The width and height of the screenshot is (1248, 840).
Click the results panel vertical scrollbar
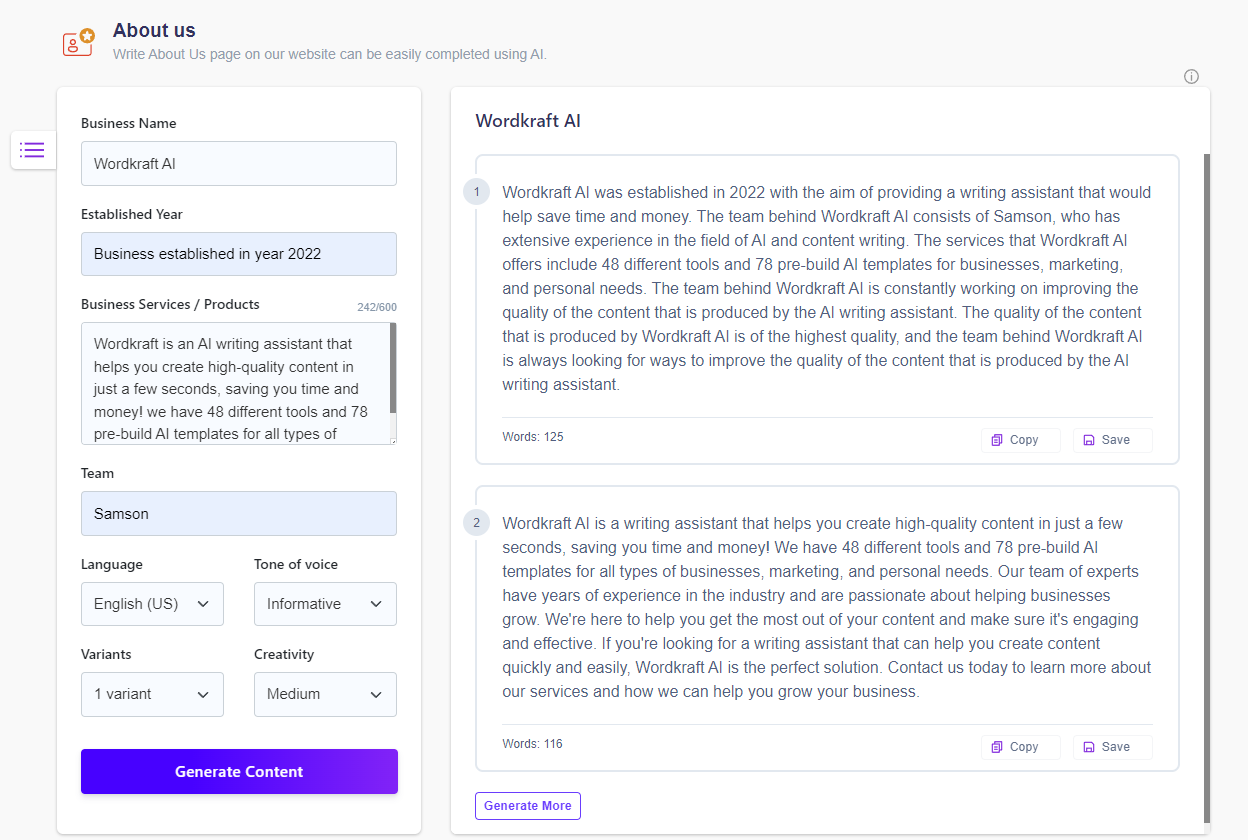pos(1206,480)
